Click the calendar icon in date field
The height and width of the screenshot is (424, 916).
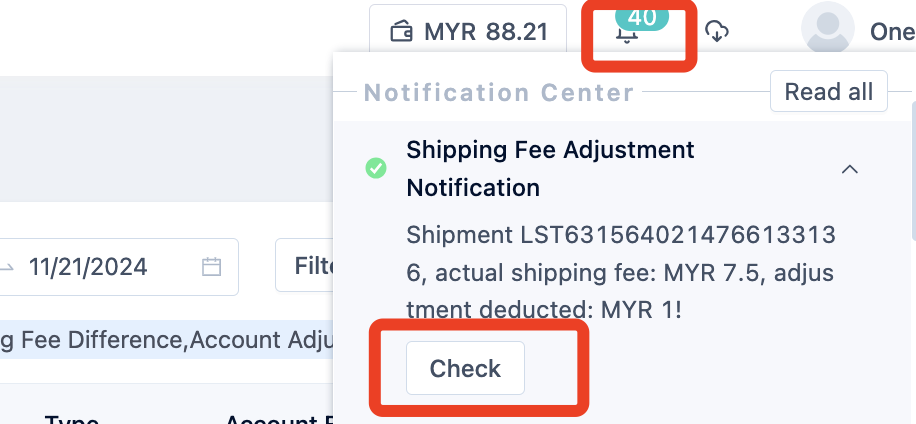point(211,267)
